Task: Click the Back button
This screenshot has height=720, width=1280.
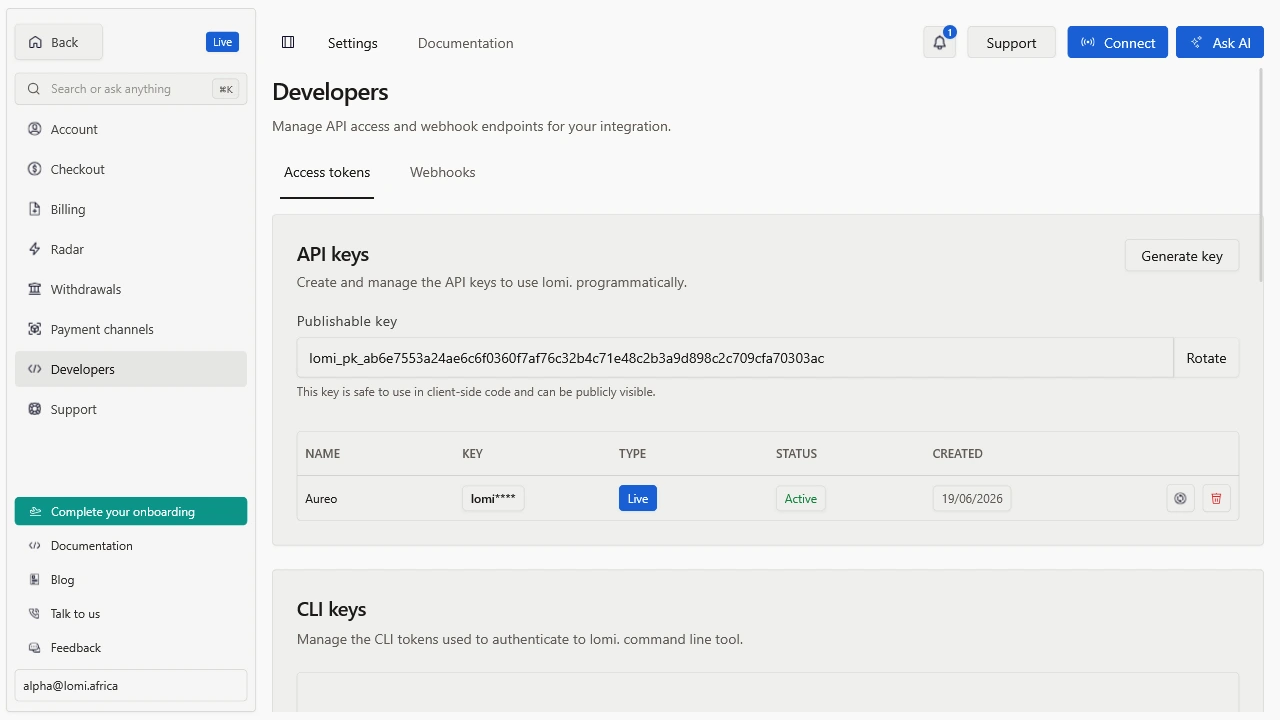Action: tap(59, 42)
